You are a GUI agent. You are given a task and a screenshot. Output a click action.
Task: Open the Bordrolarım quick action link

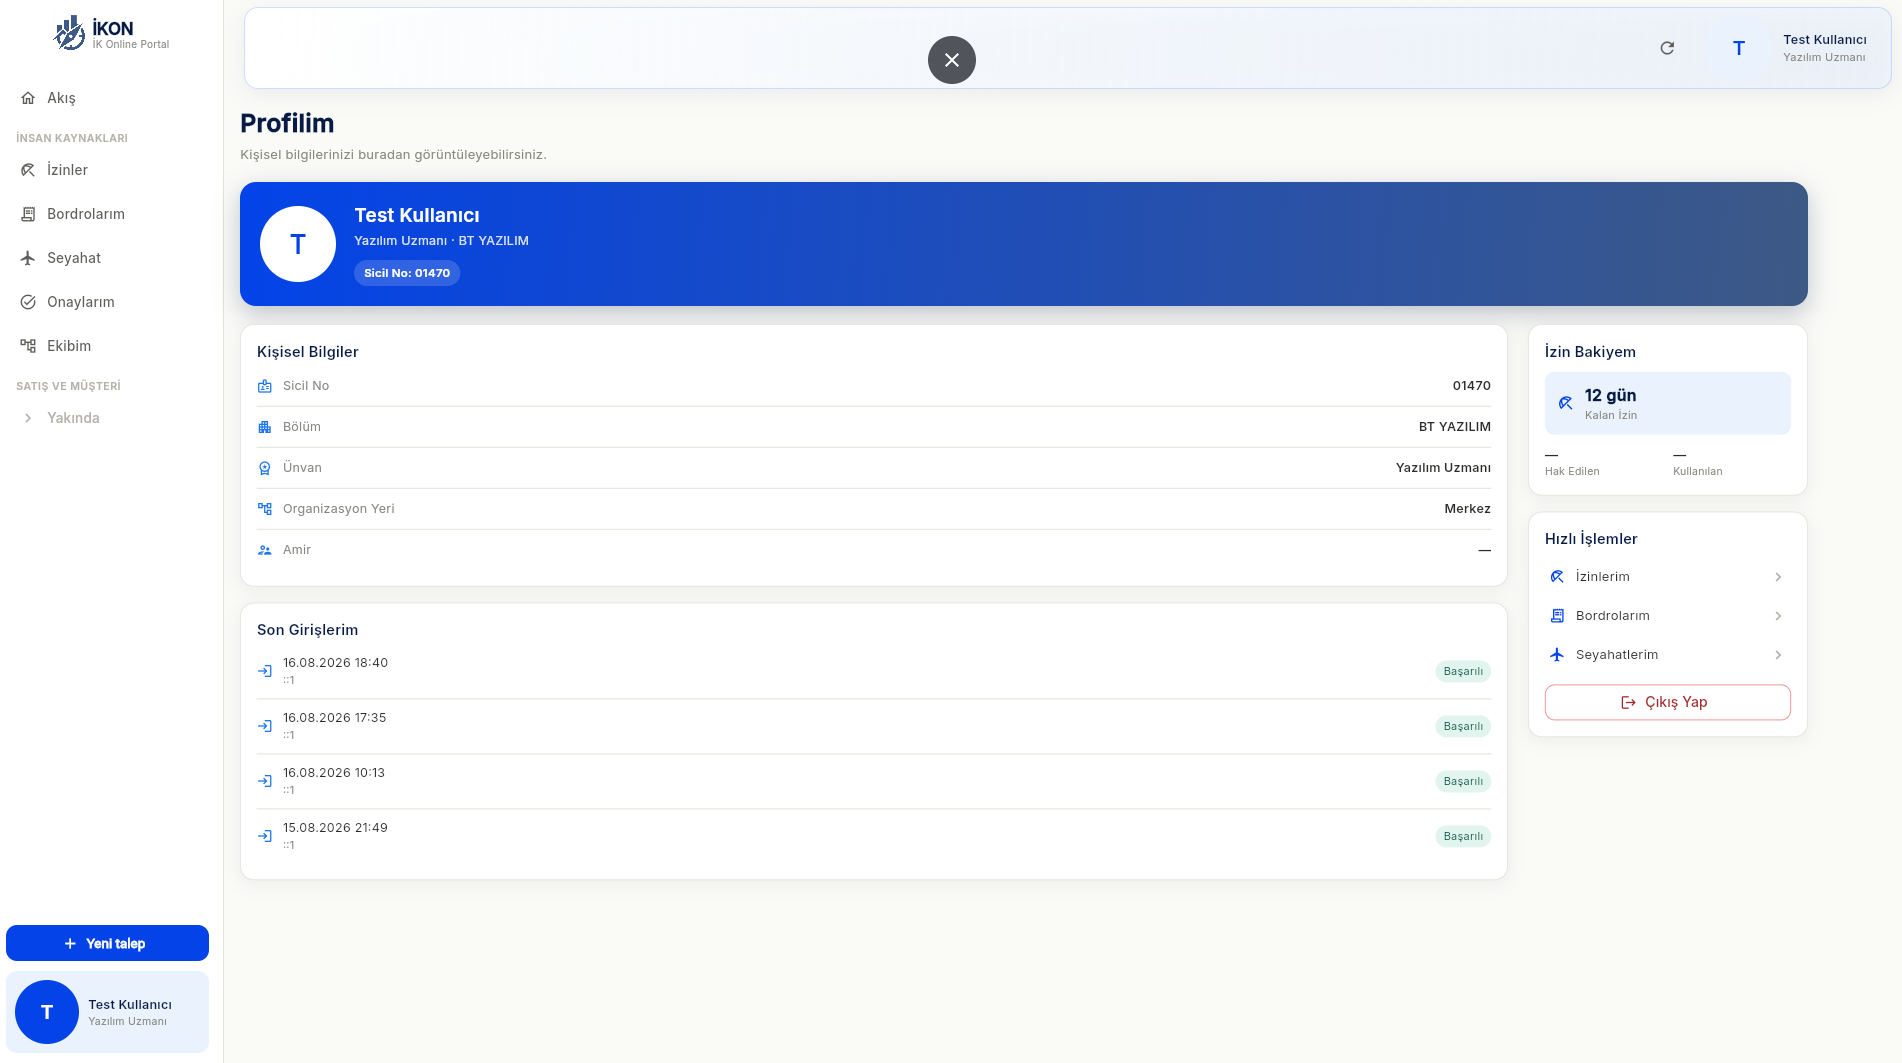tap(1667, 616)
